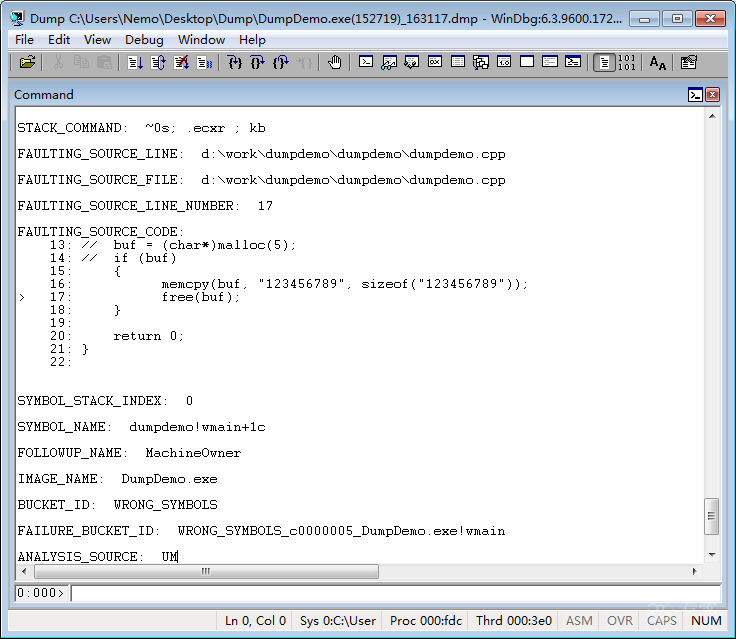Click the horizontal scrollbar left arrow
This screenshot has width=736, height=639.
(24, 571)
